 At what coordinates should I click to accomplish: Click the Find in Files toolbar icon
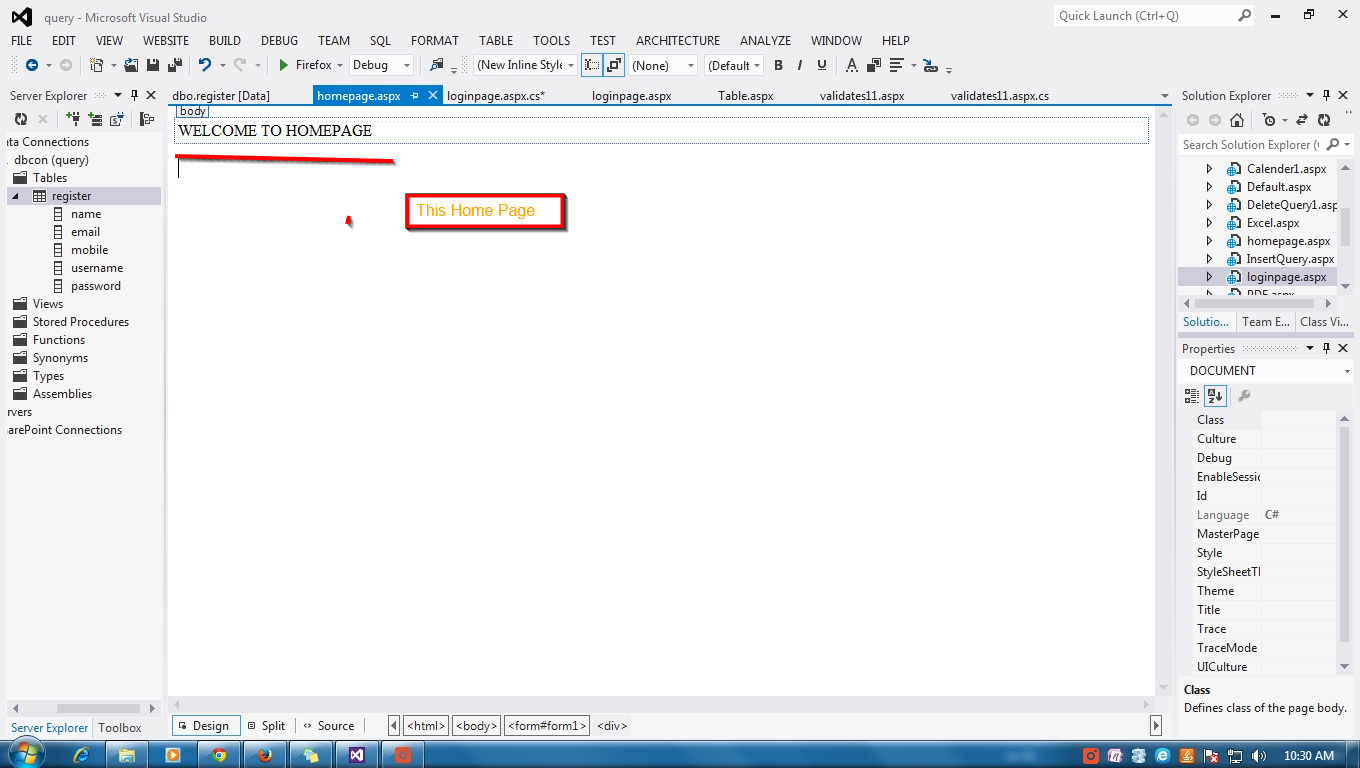[x=436, y=65]
